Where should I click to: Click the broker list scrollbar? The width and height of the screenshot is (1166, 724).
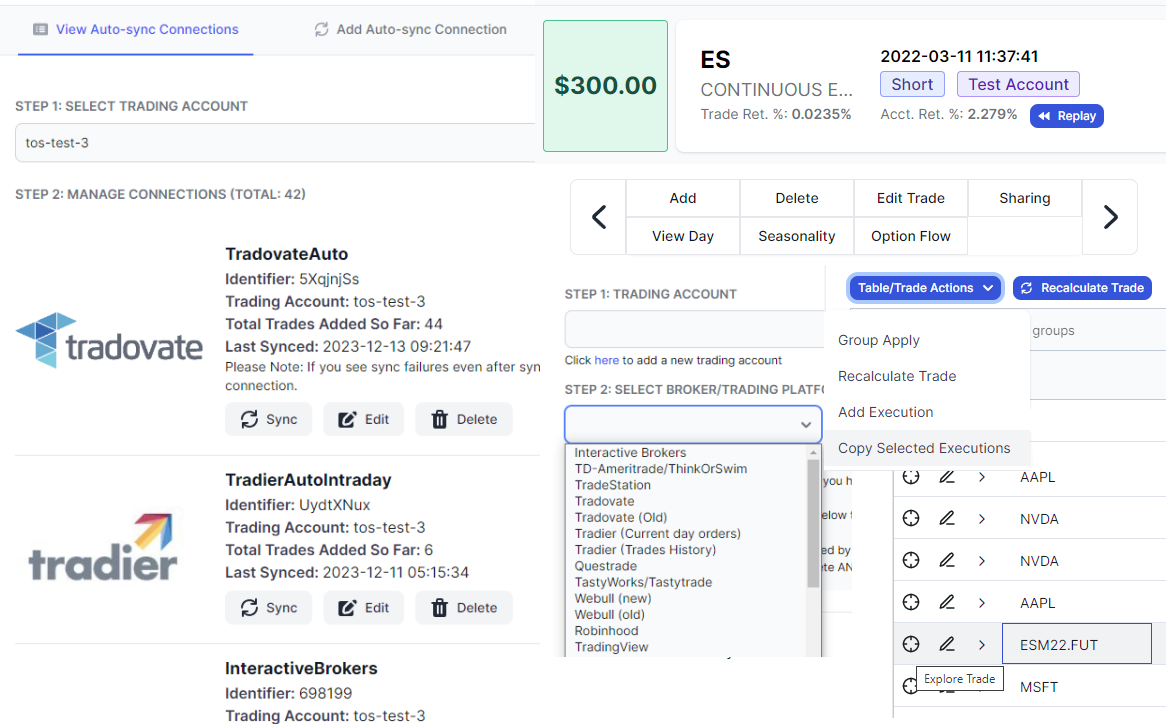813,524
